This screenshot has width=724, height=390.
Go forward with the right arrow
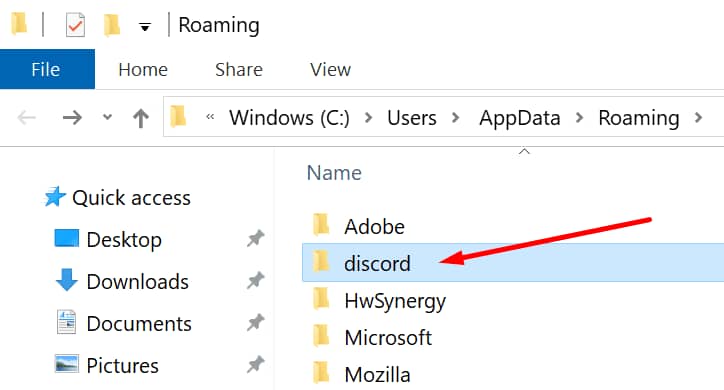click(x=72, y=118)
